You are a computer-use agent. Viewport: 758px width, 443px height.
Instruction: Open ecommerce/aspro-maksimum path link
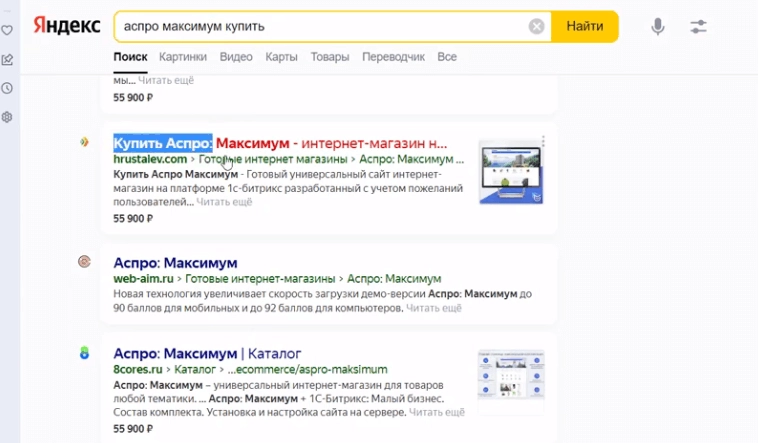tap(307, 369)
